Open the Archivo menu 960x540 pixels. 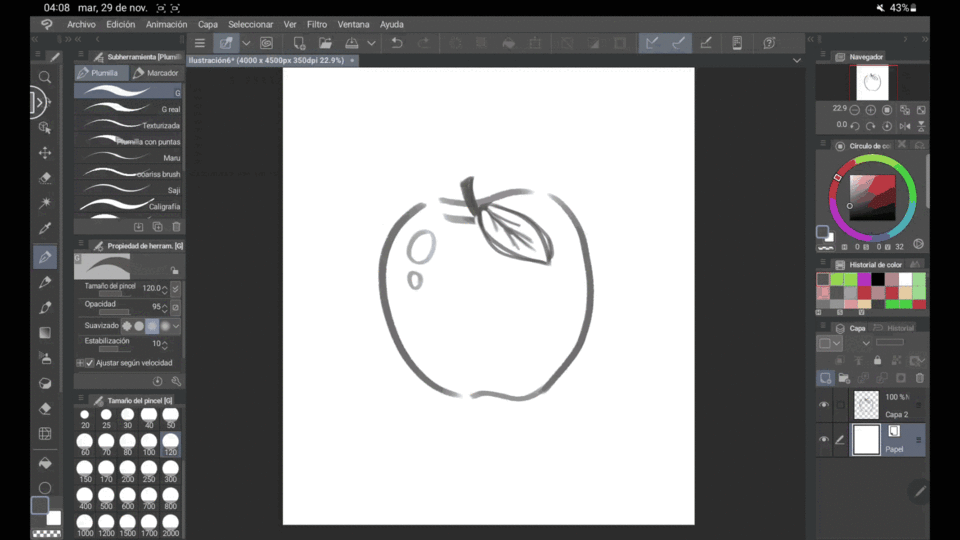[81, 24]
